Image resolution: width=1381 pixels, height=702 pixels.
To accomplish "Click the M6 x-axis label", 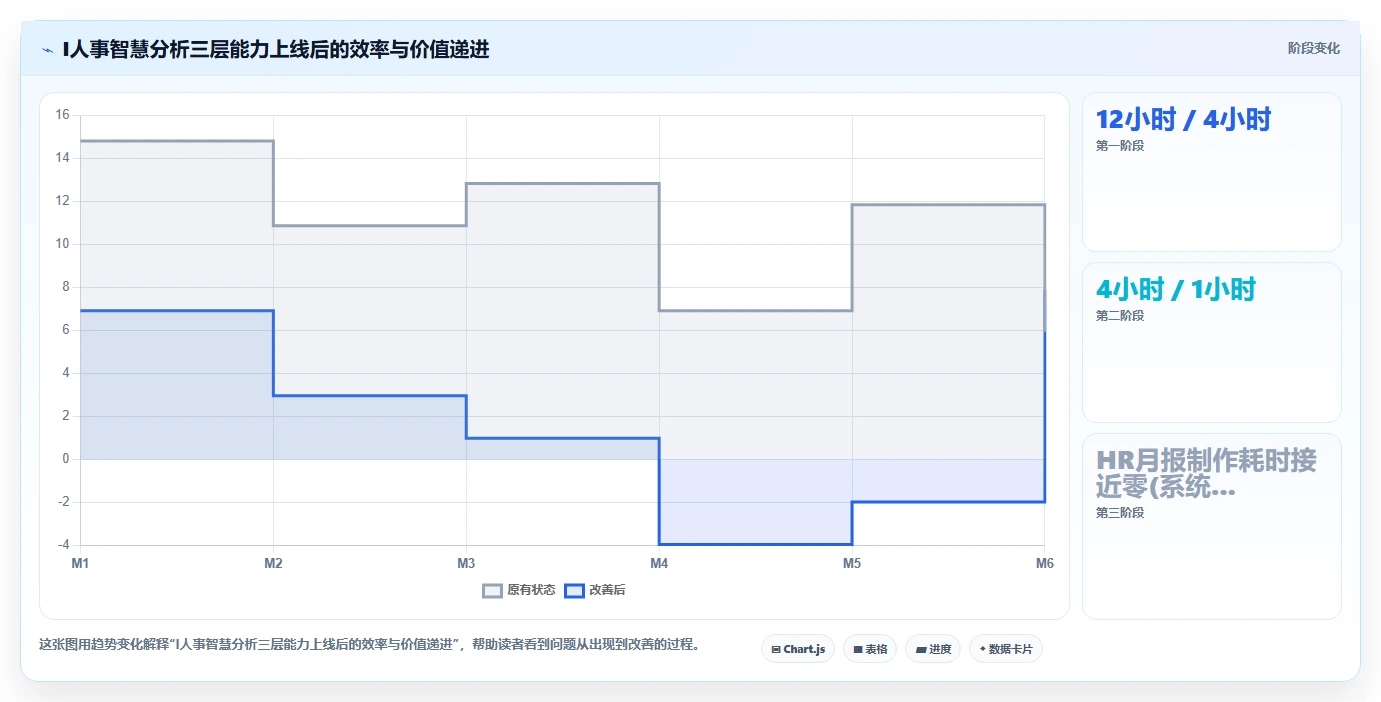I will coord(1045,564).
